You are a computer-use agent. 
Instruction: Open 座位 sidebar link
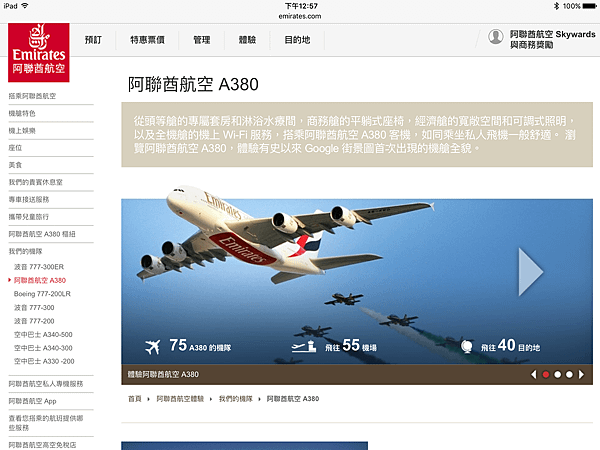pyautogui.click(x=15, y=148)
